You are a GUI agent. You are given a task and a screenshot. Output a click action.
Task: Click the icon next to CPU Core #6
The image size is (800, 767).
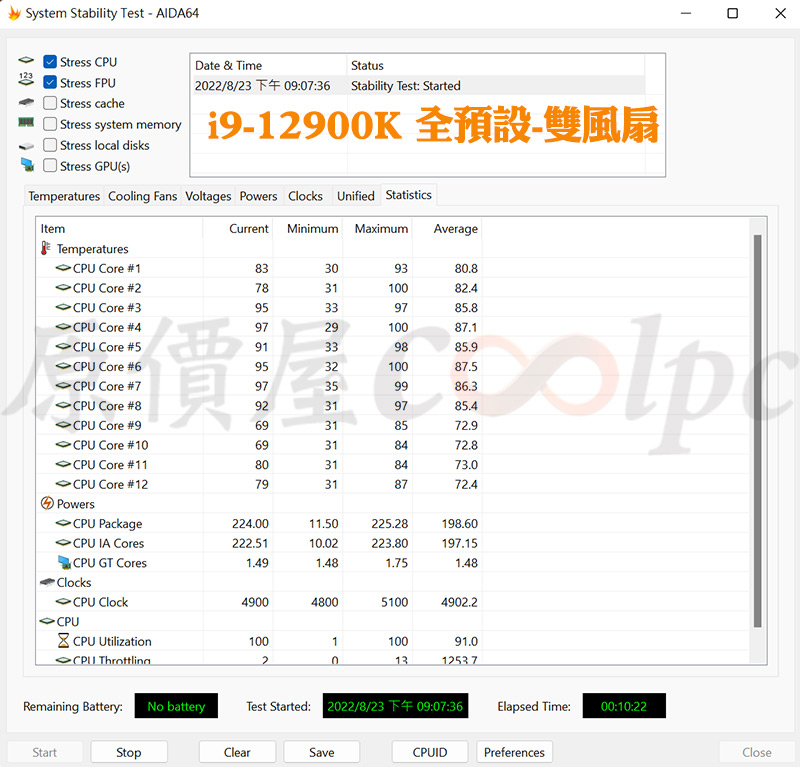63,366
